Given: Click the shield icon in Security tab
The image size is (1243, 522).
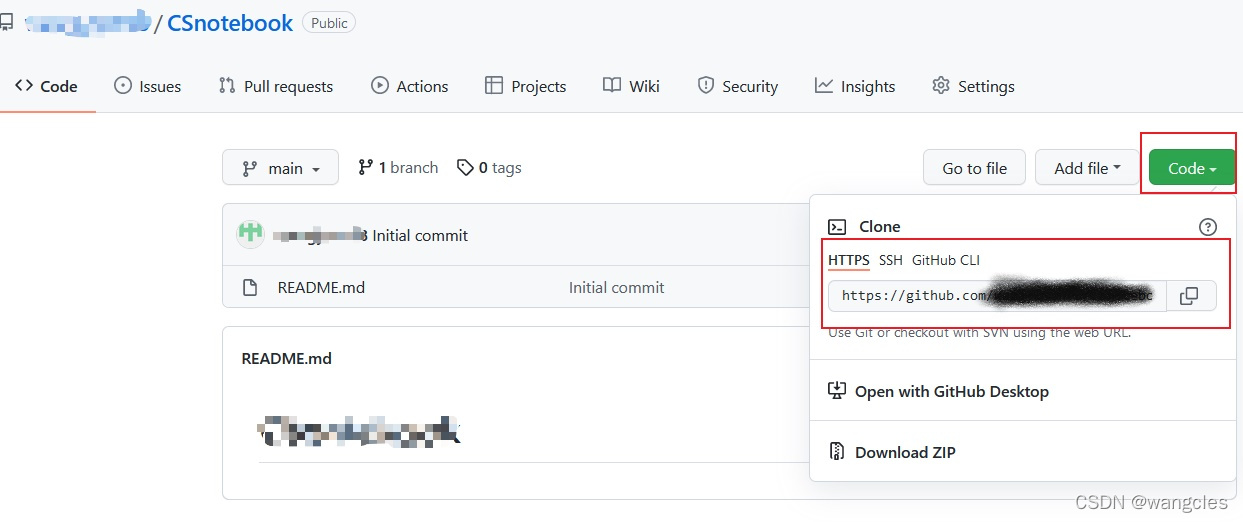Looking at the screenshot, I should pos(706,86).
